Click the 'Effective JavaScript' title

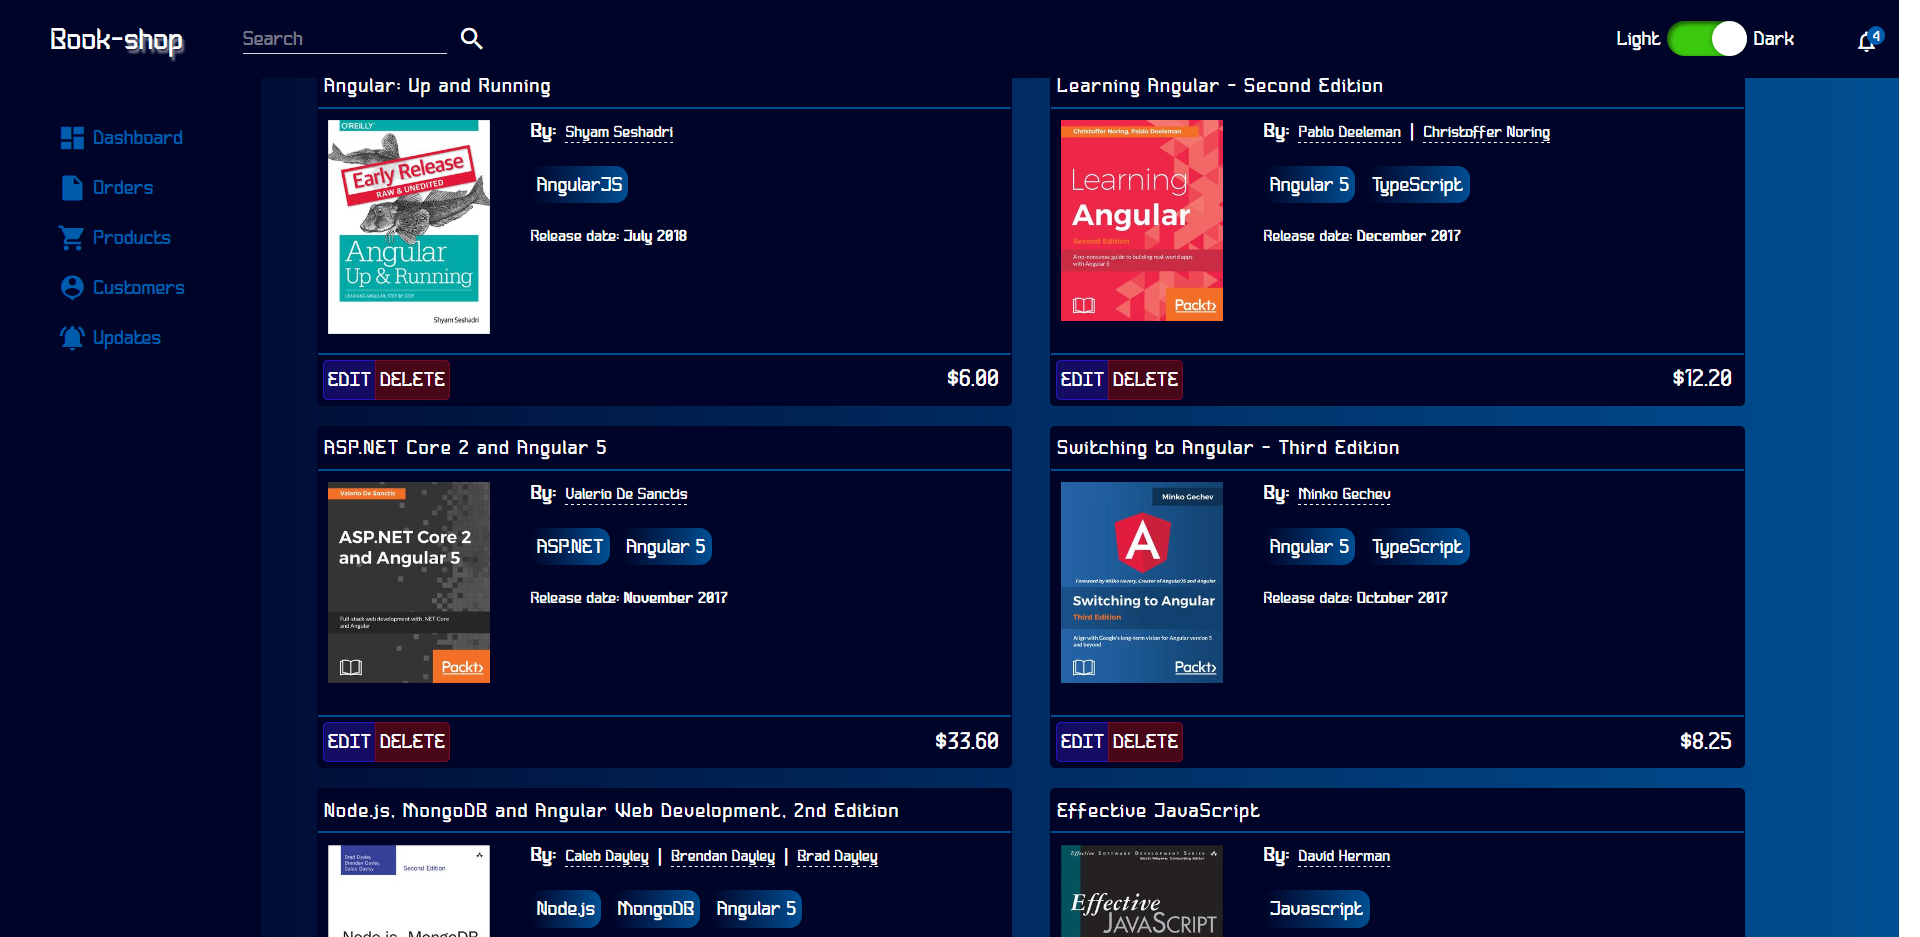coord(1158,811)
